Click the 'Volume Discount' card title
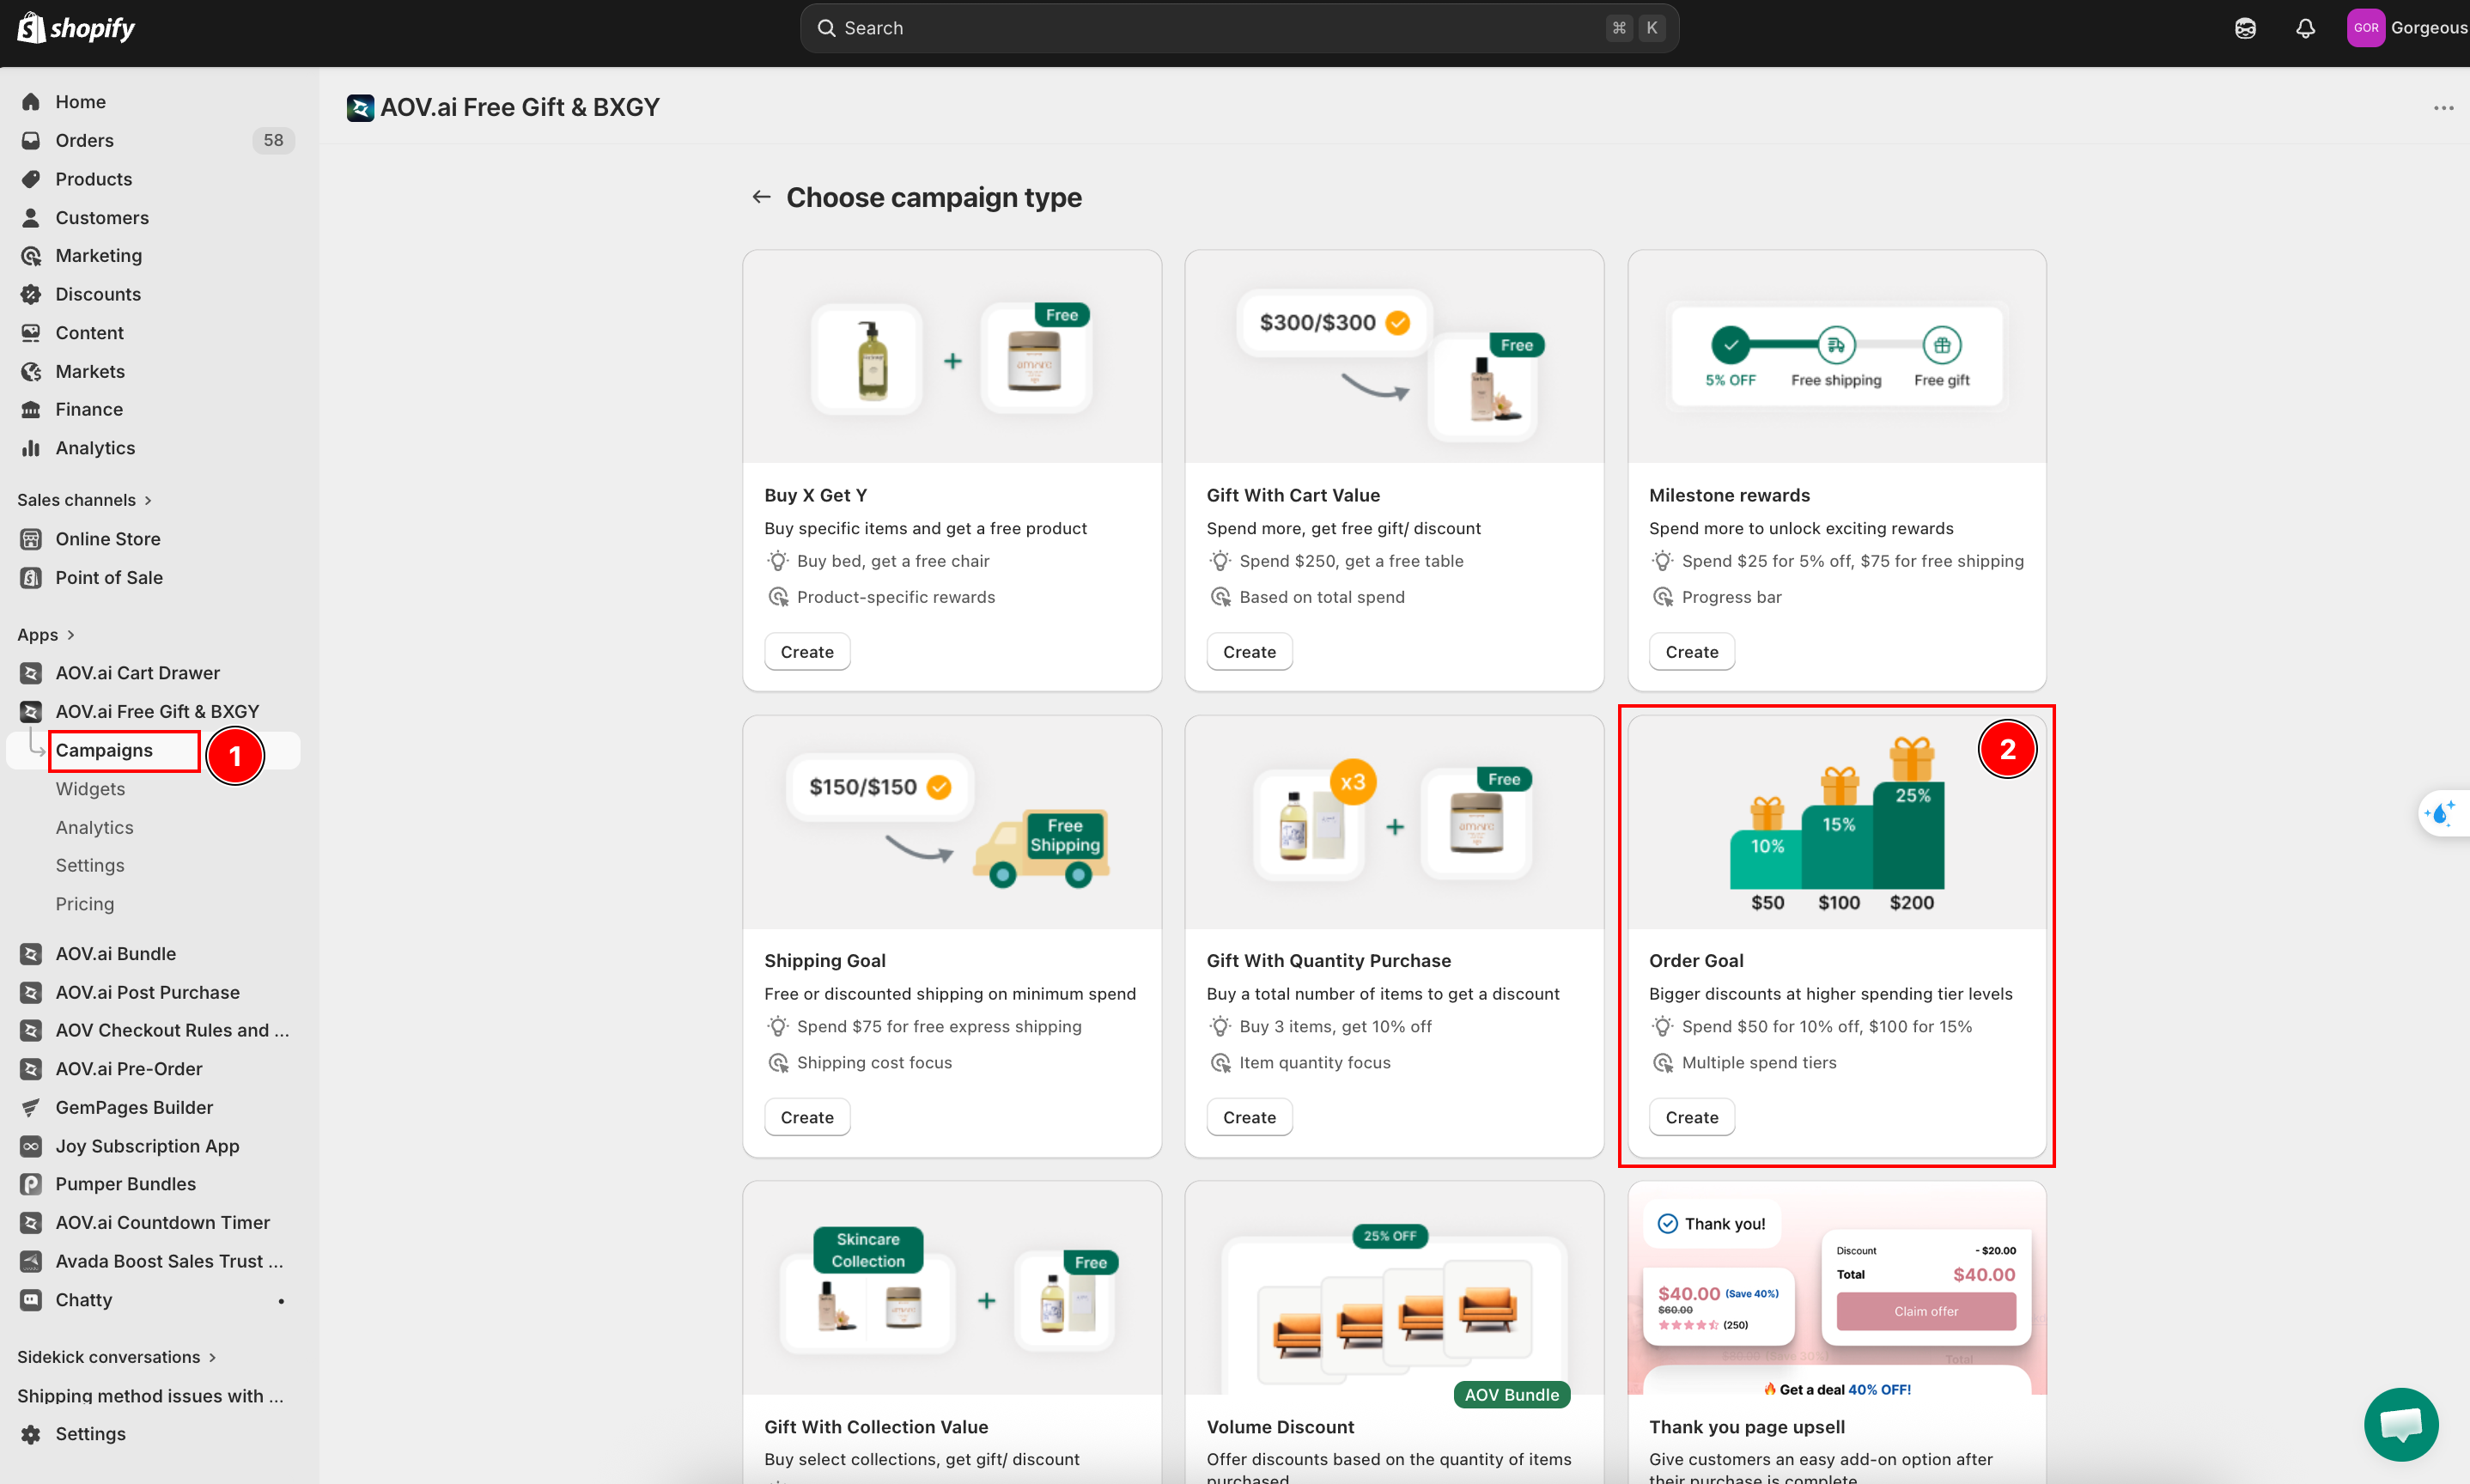This screenshot has height=1484, width=2470. click(1280, 1427)
